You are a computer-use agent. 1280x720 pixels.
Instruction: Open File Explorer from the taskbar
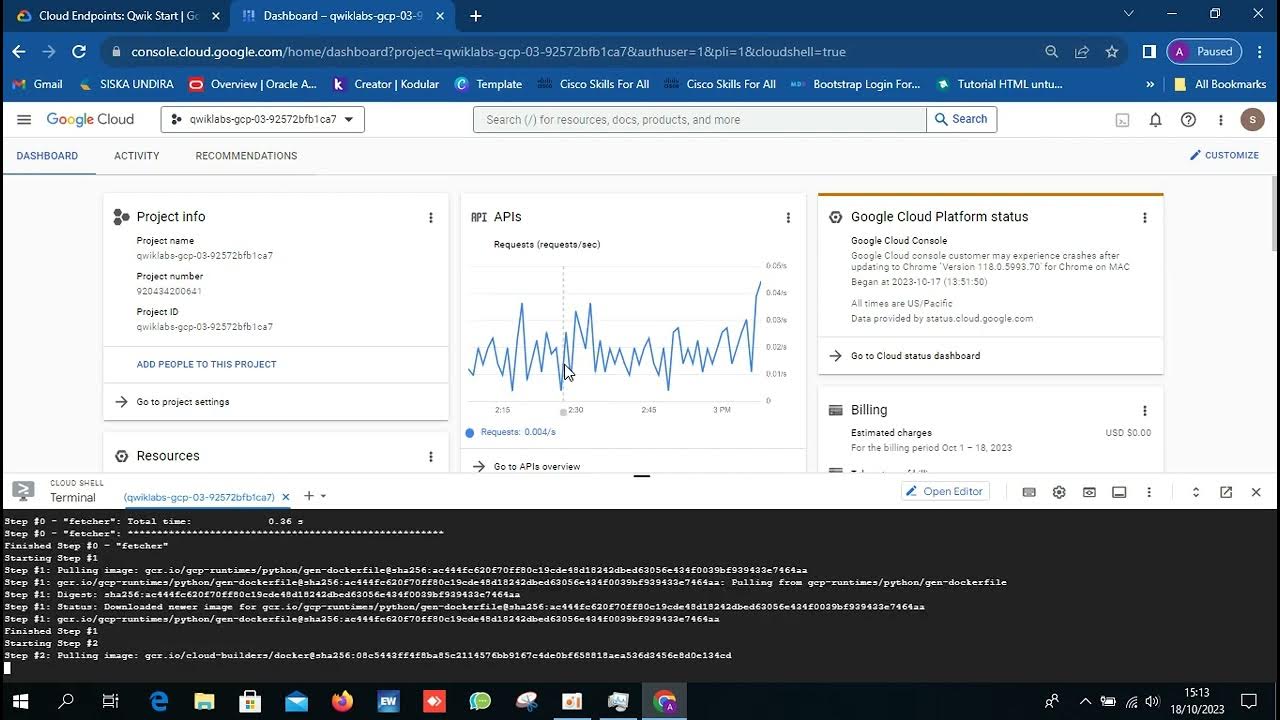(204, 701)
